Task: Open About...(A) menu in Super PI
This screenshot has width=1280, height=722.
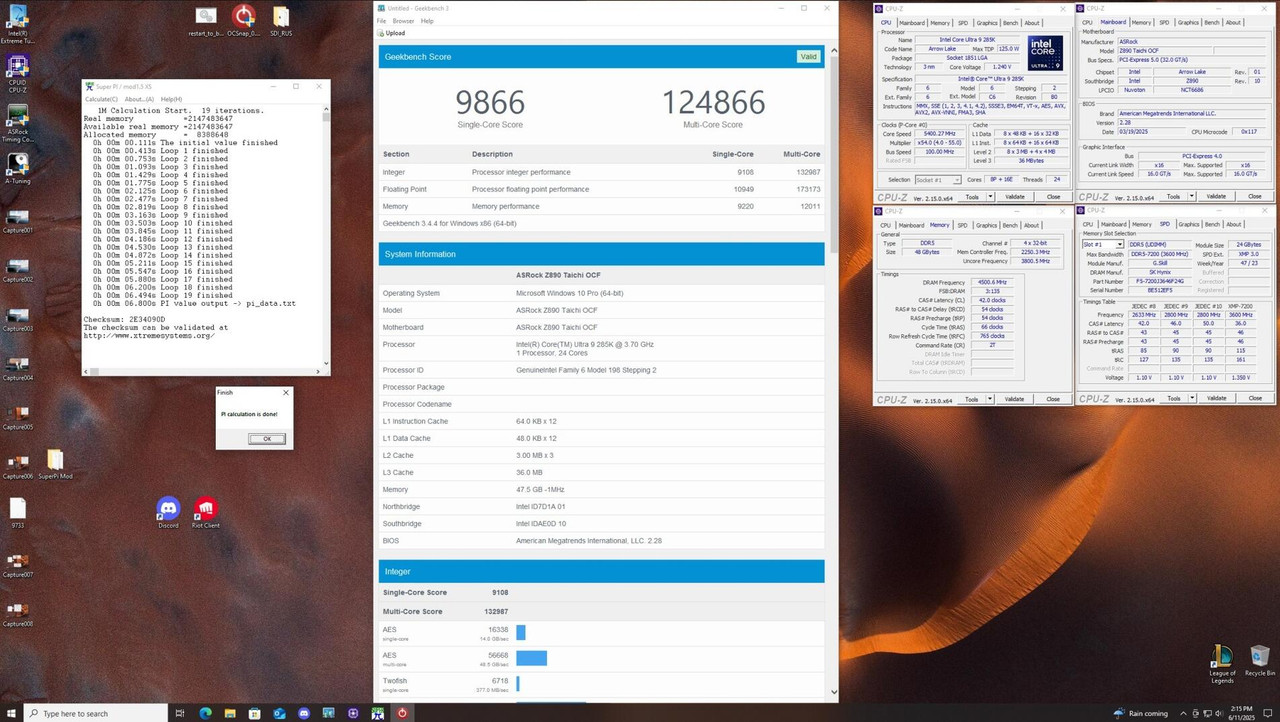Action: pyautogui.click(x=138, y=99)
